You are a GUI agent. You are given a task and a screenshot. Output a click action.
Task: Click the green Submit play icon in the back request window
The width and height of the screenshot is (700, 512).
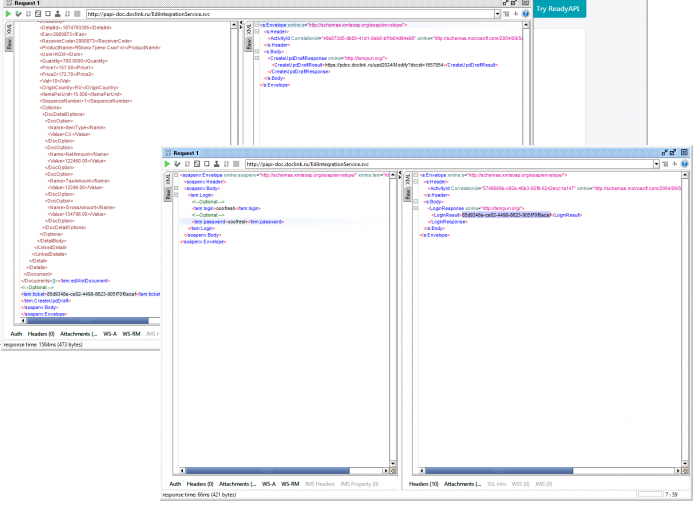8,14
